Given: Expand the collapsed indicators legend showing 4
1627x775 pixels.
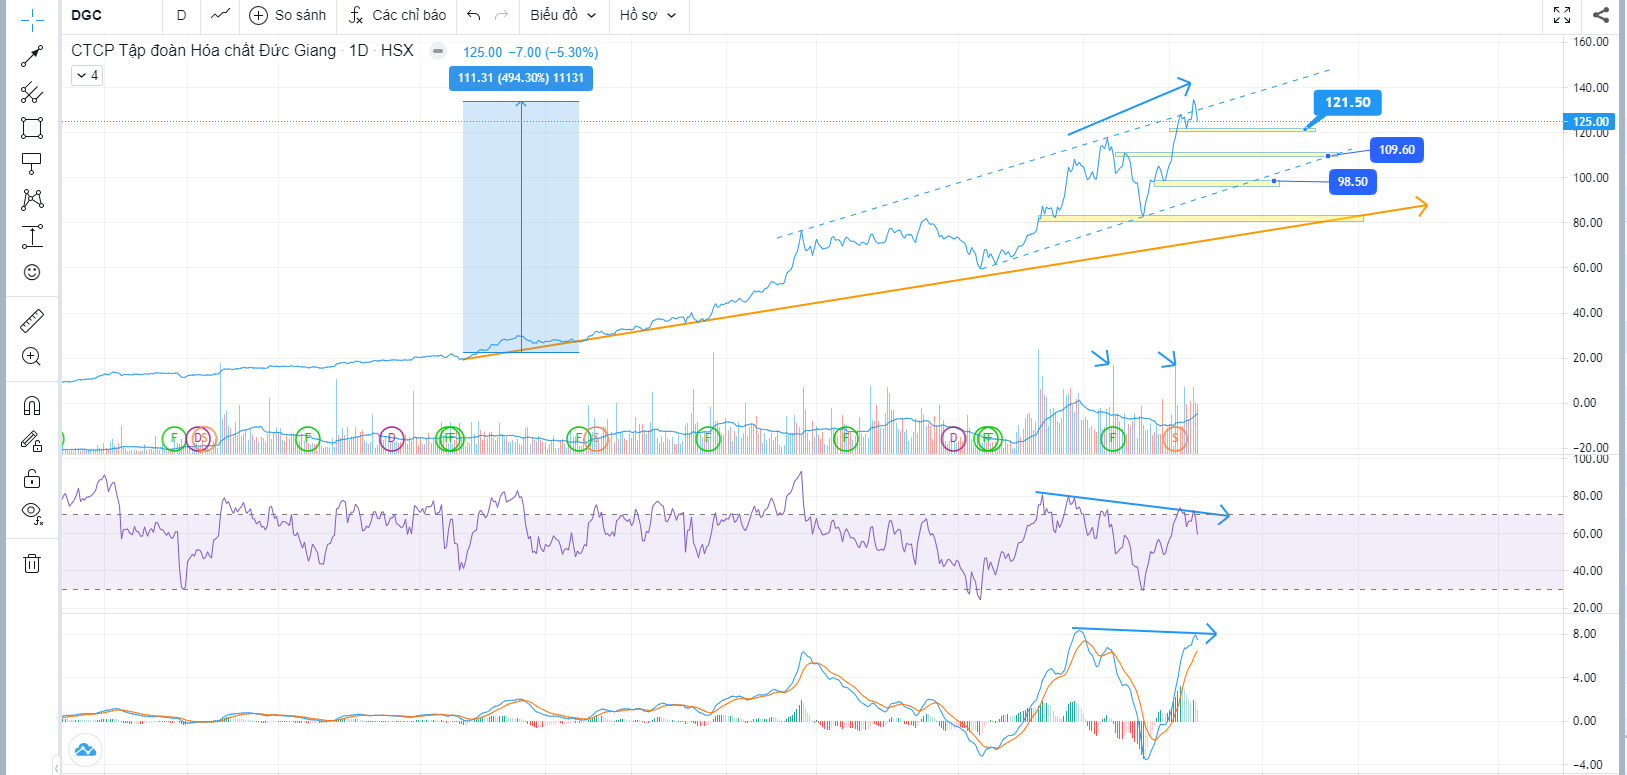Looking at the screenshot, I should (x=87, y=76).
